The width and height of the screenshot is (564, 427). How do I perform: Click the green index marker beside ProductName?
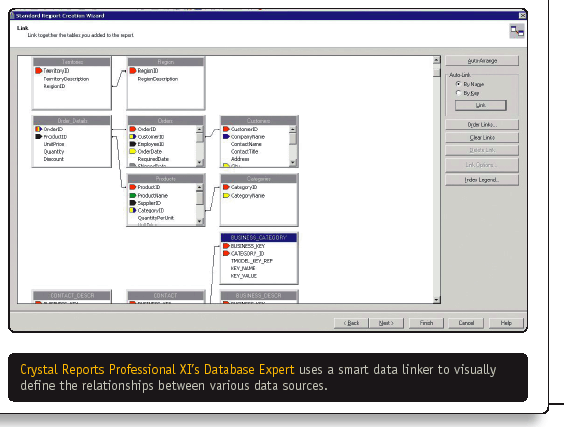tap(133, 195)
